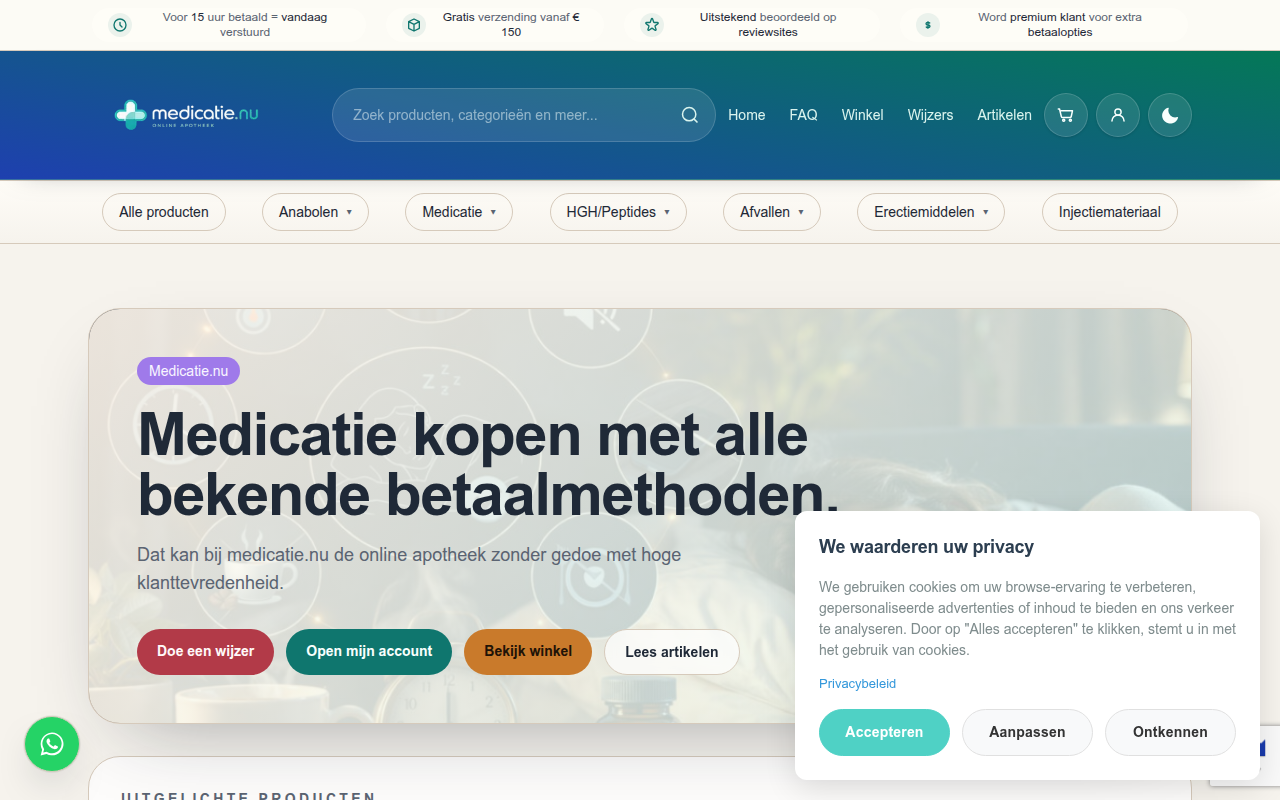Go to Home in navigation
The image size is (1280, 800).
(746, 115)
